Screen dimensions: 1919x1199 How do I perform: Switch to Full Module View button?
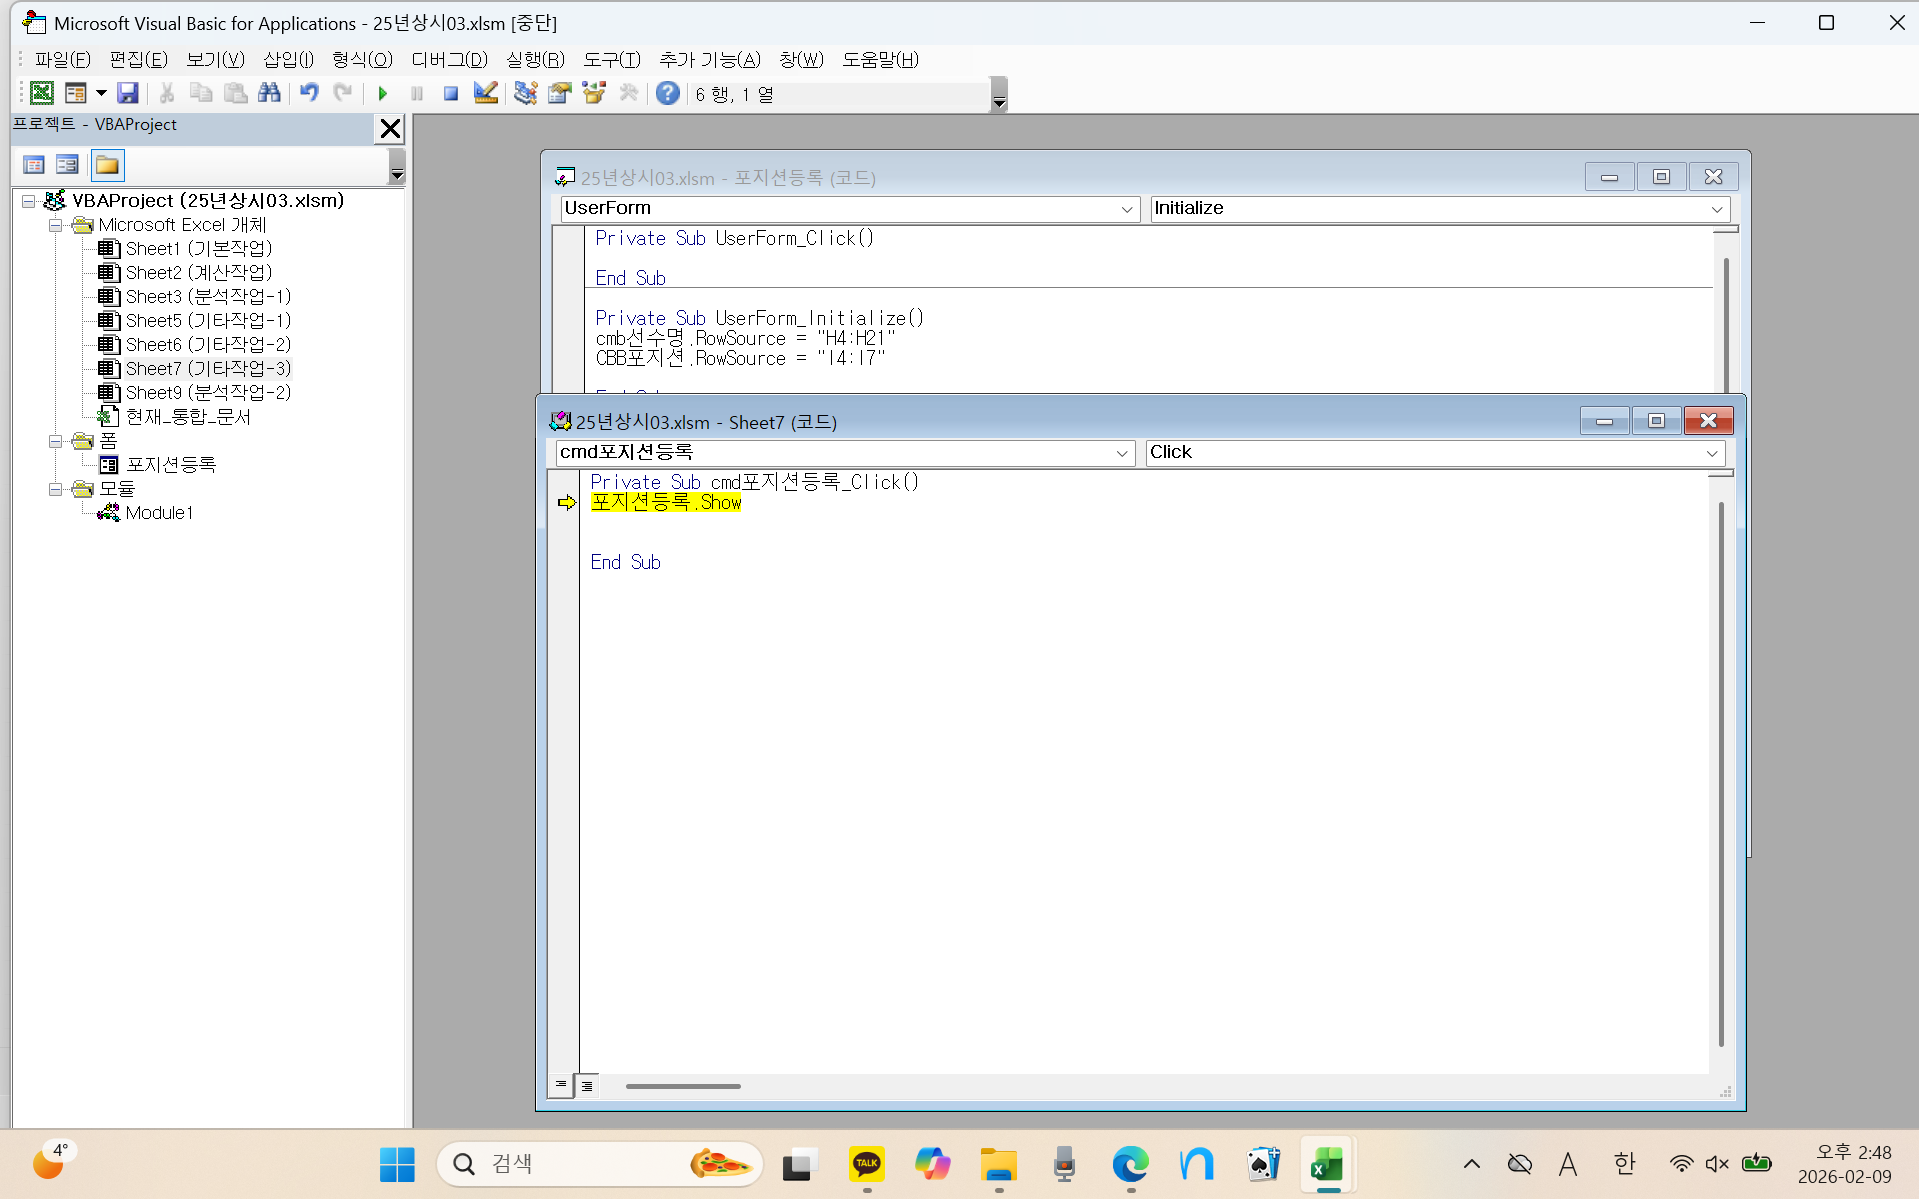(x=588, y=1085)
